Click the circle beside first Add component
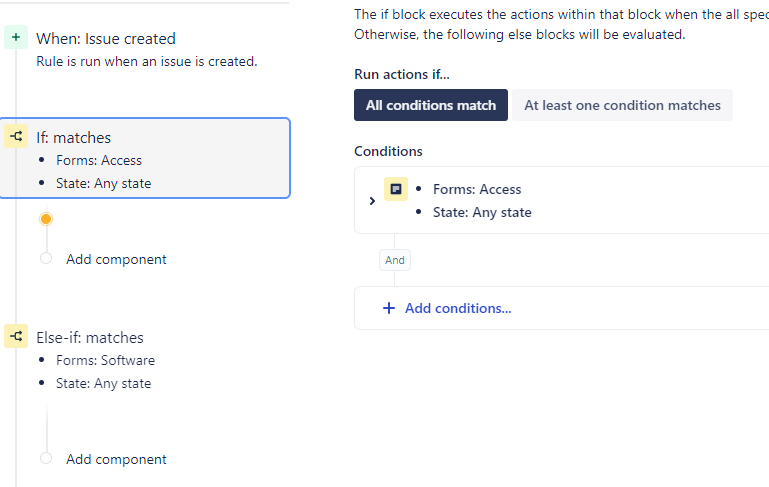The width and height of the screenshot is (769, 487). pyautogui.click(x=46, y=258)
